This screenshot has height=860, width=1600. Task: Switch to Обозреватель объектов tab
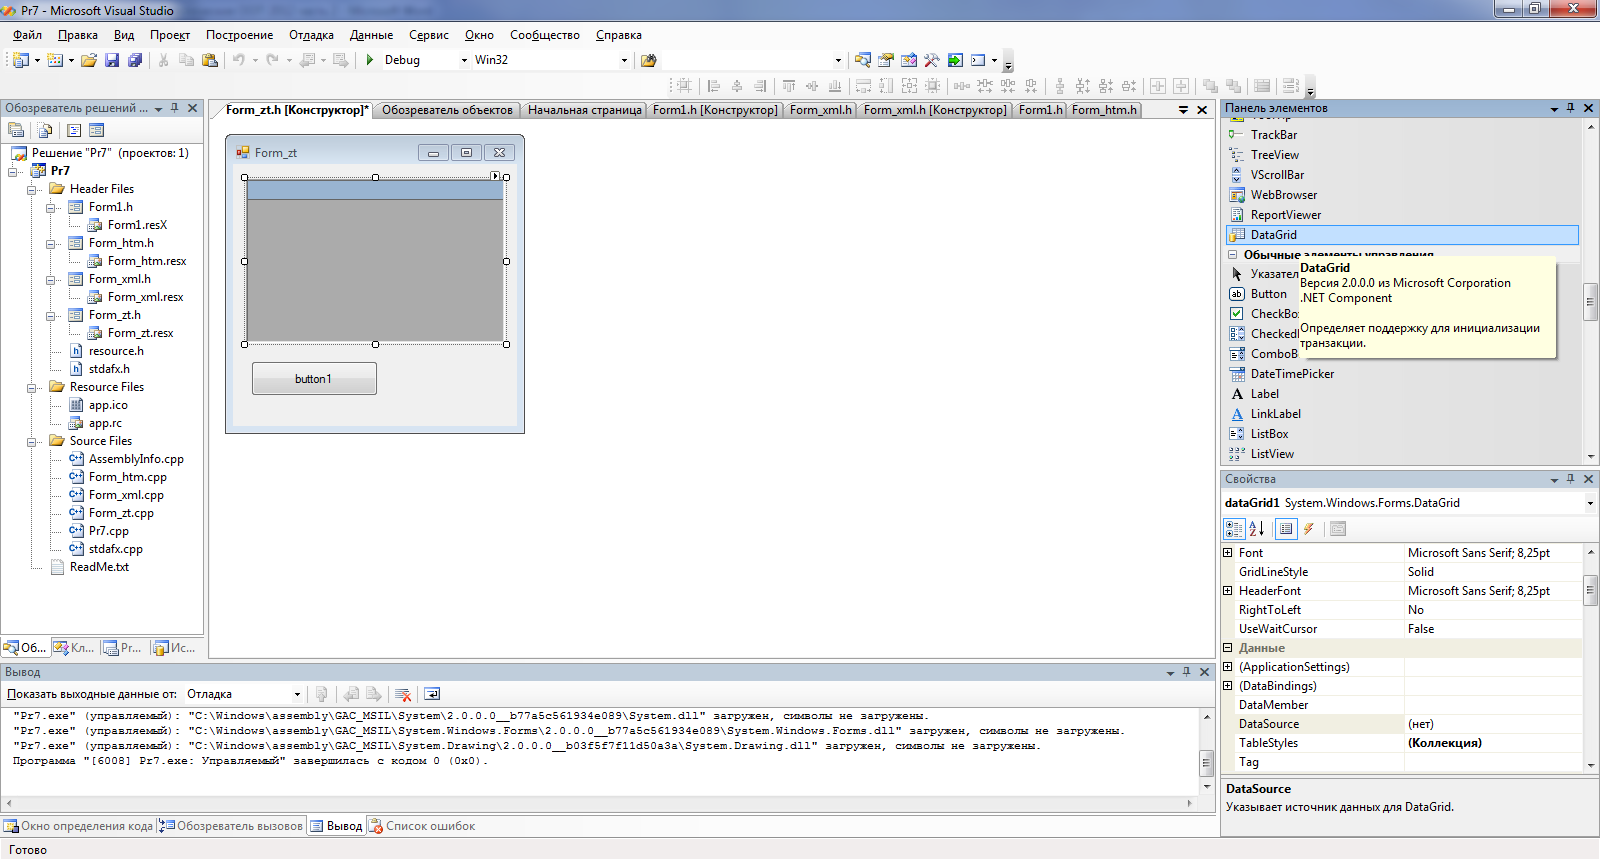click(447, 110)
